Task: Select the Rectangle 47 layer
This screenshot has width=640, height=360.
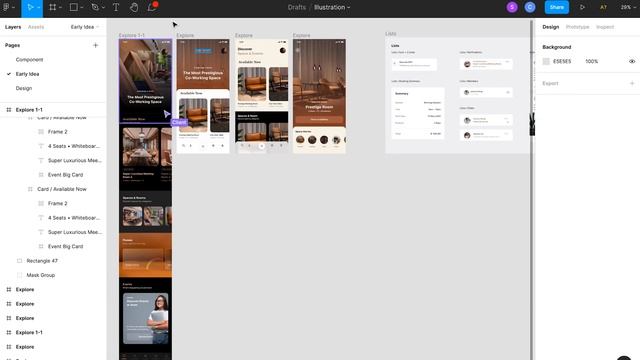Action: [x=42, y=261]
